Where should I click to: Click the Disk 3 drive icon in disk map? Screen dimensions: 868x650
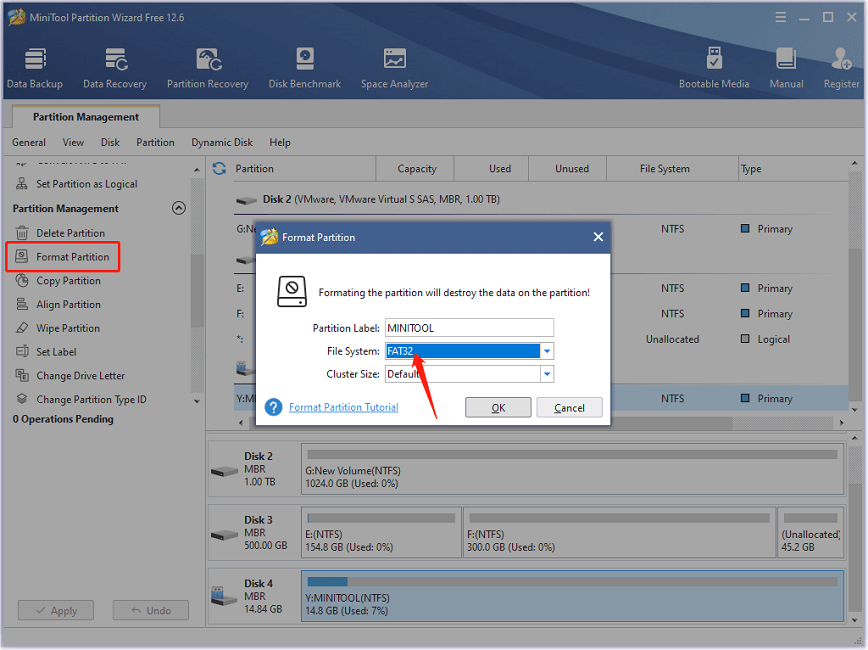click(x=224, y=535)
